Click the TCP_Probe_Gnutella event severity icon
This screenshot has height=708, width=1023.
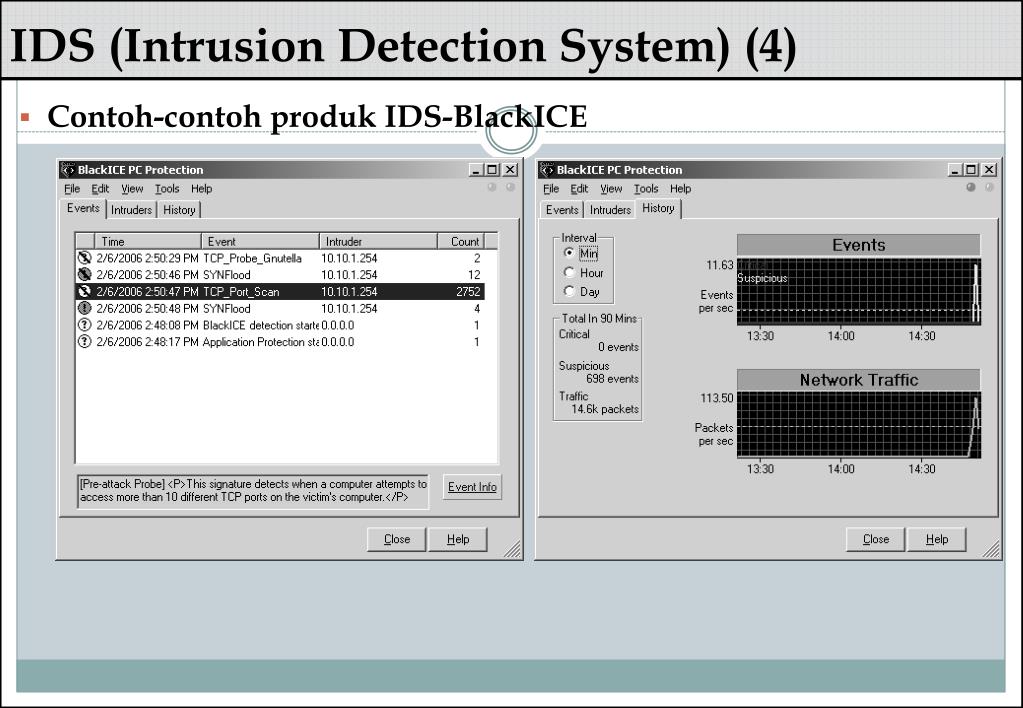(84, 258)
